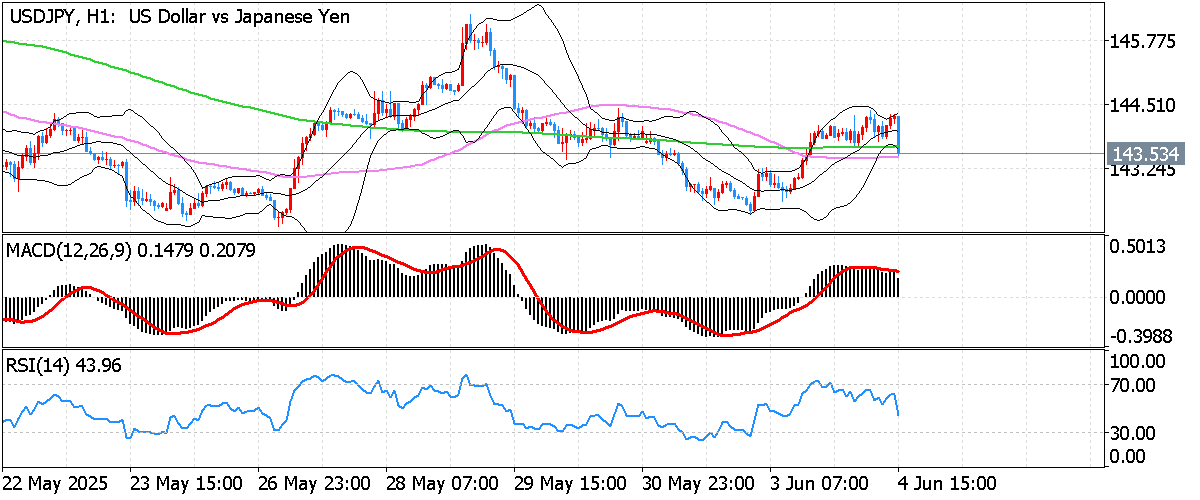
Task: Click the 143.245 price axis label
Action: click(x=1144, y=170)
